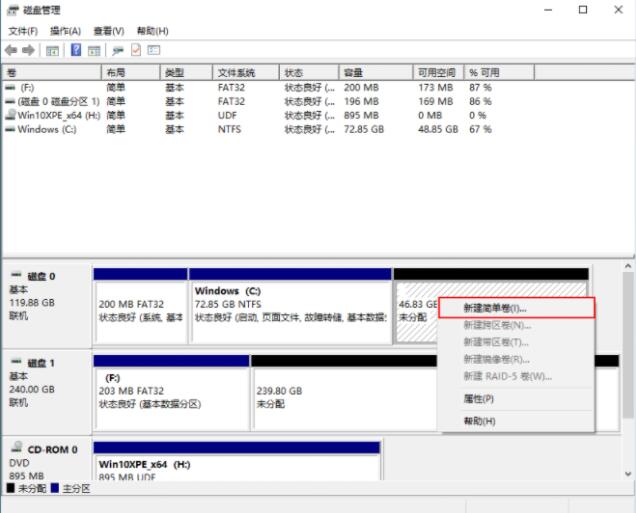Sort by the 布局 column header
Screen dimensions: 636x513
coord(131,73)
